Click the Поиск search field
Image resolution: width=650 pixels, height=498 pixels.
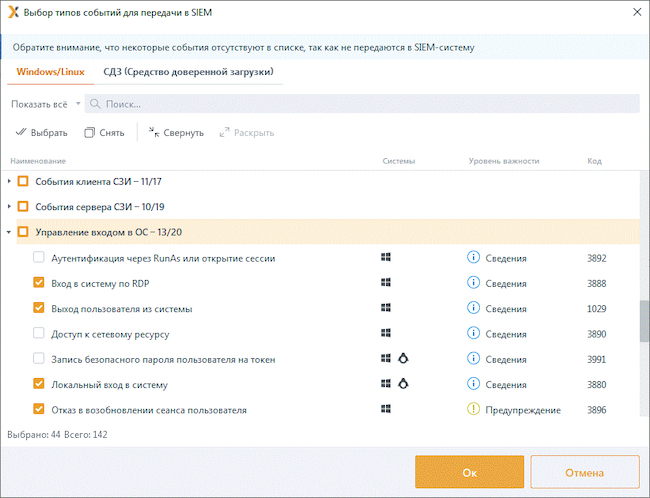360,104
